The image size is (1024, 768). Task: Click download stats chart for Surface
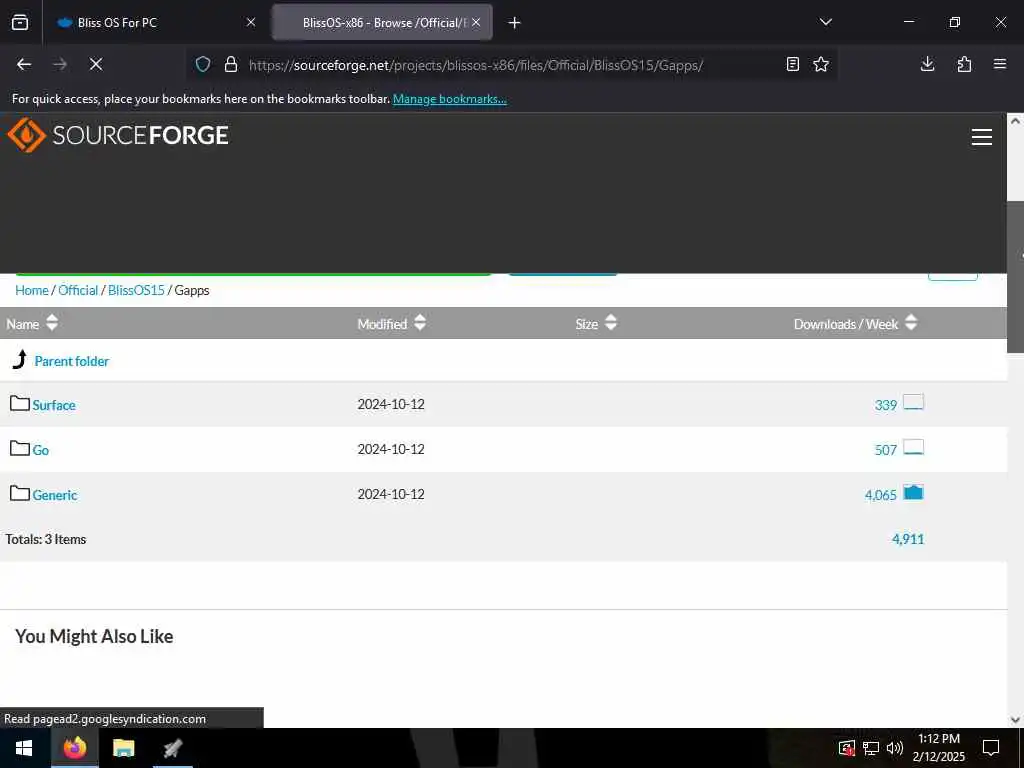pos(913,402)
